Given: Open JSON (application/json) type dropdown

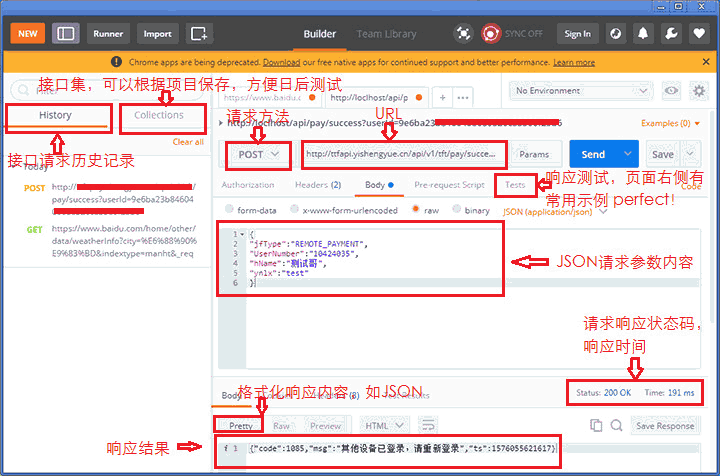Looking at the screenshot, I should point(555,212).
